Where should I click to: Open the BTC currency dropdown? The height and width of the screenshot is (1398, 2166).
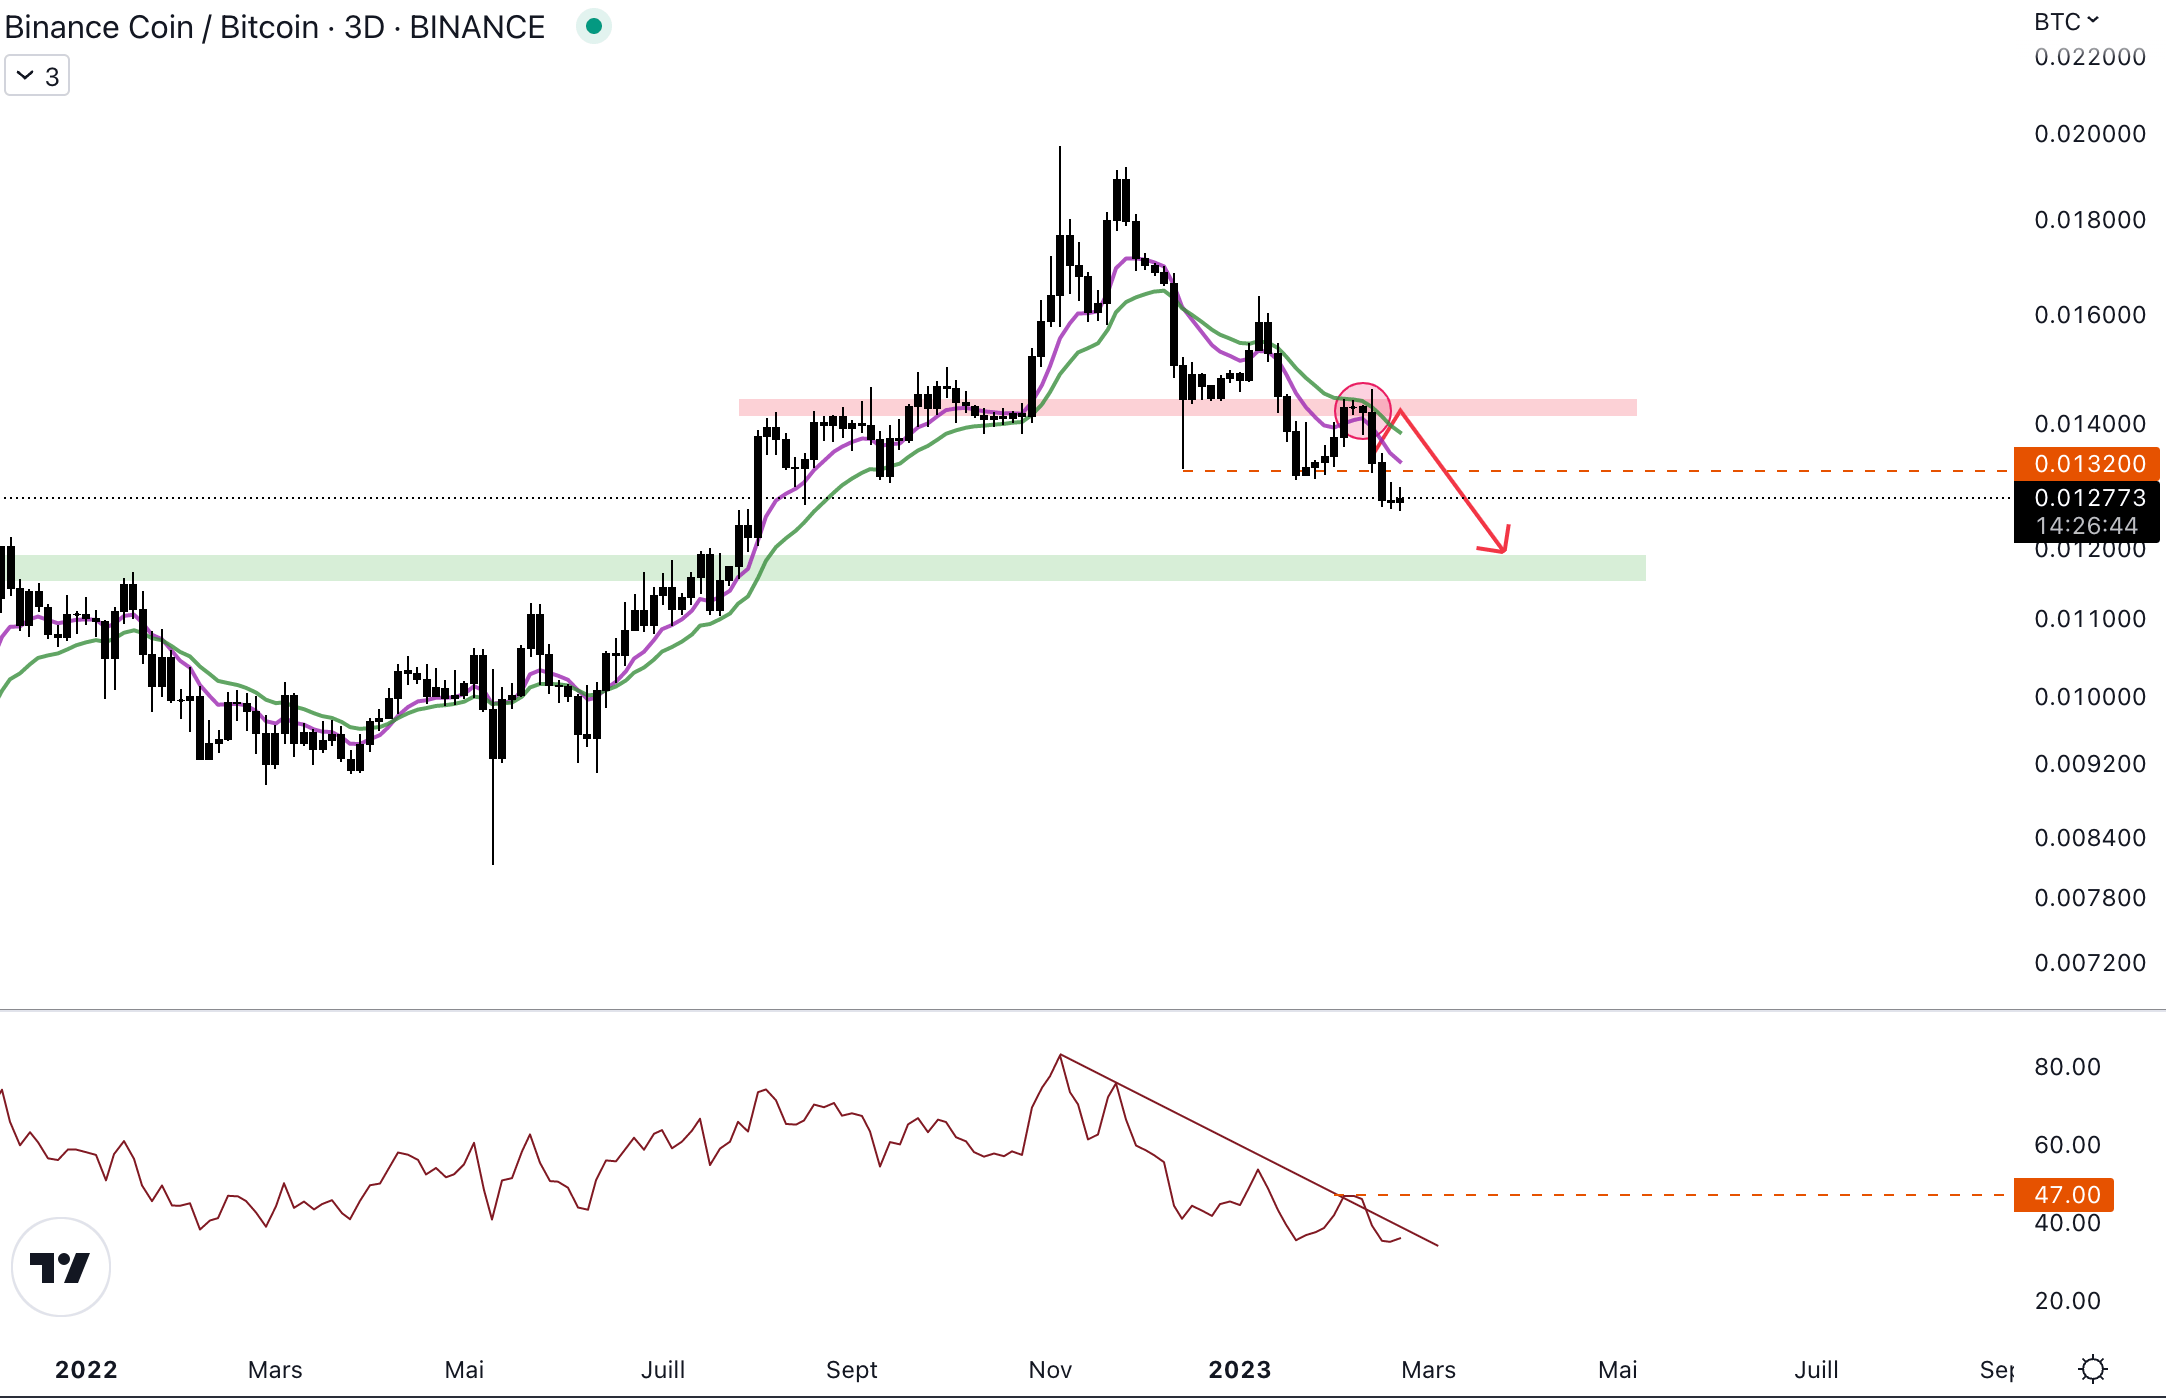(x=2066, y=21)
